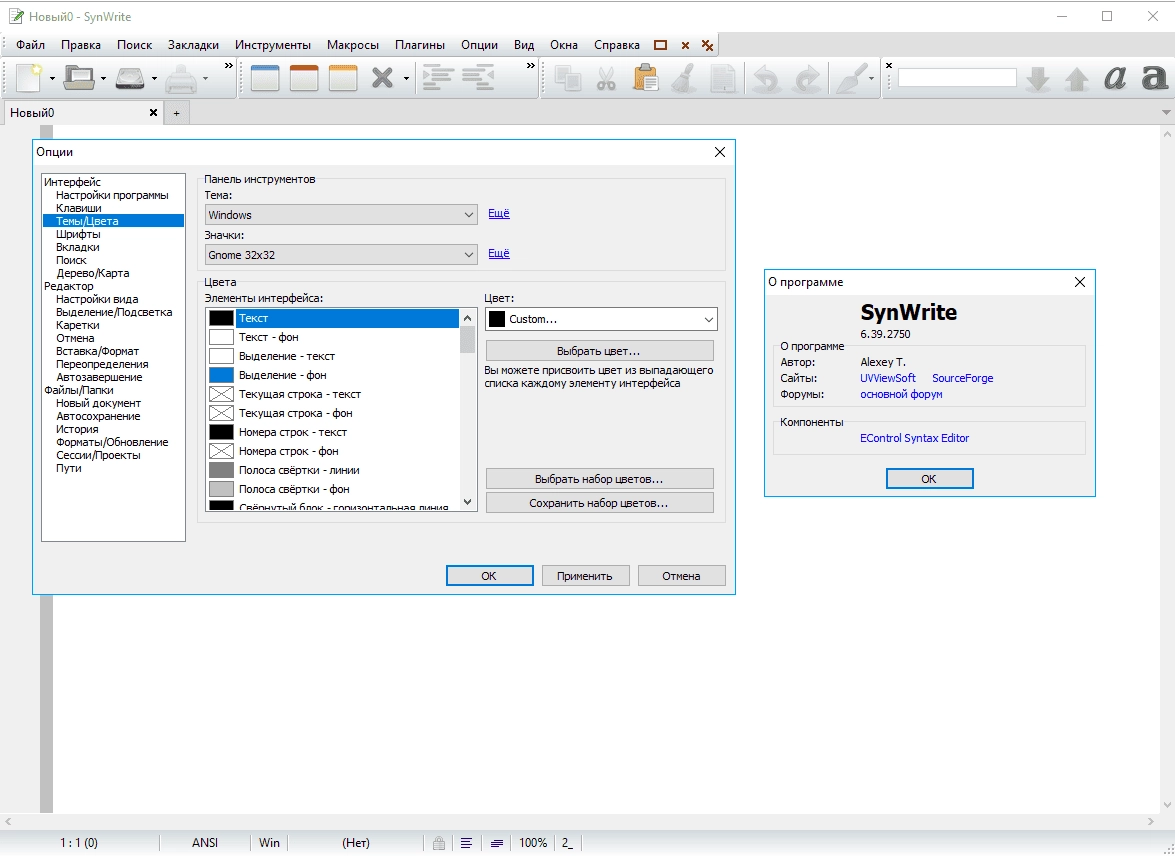
Task: Click the Redo arrow icon
Action: (807, 78)
